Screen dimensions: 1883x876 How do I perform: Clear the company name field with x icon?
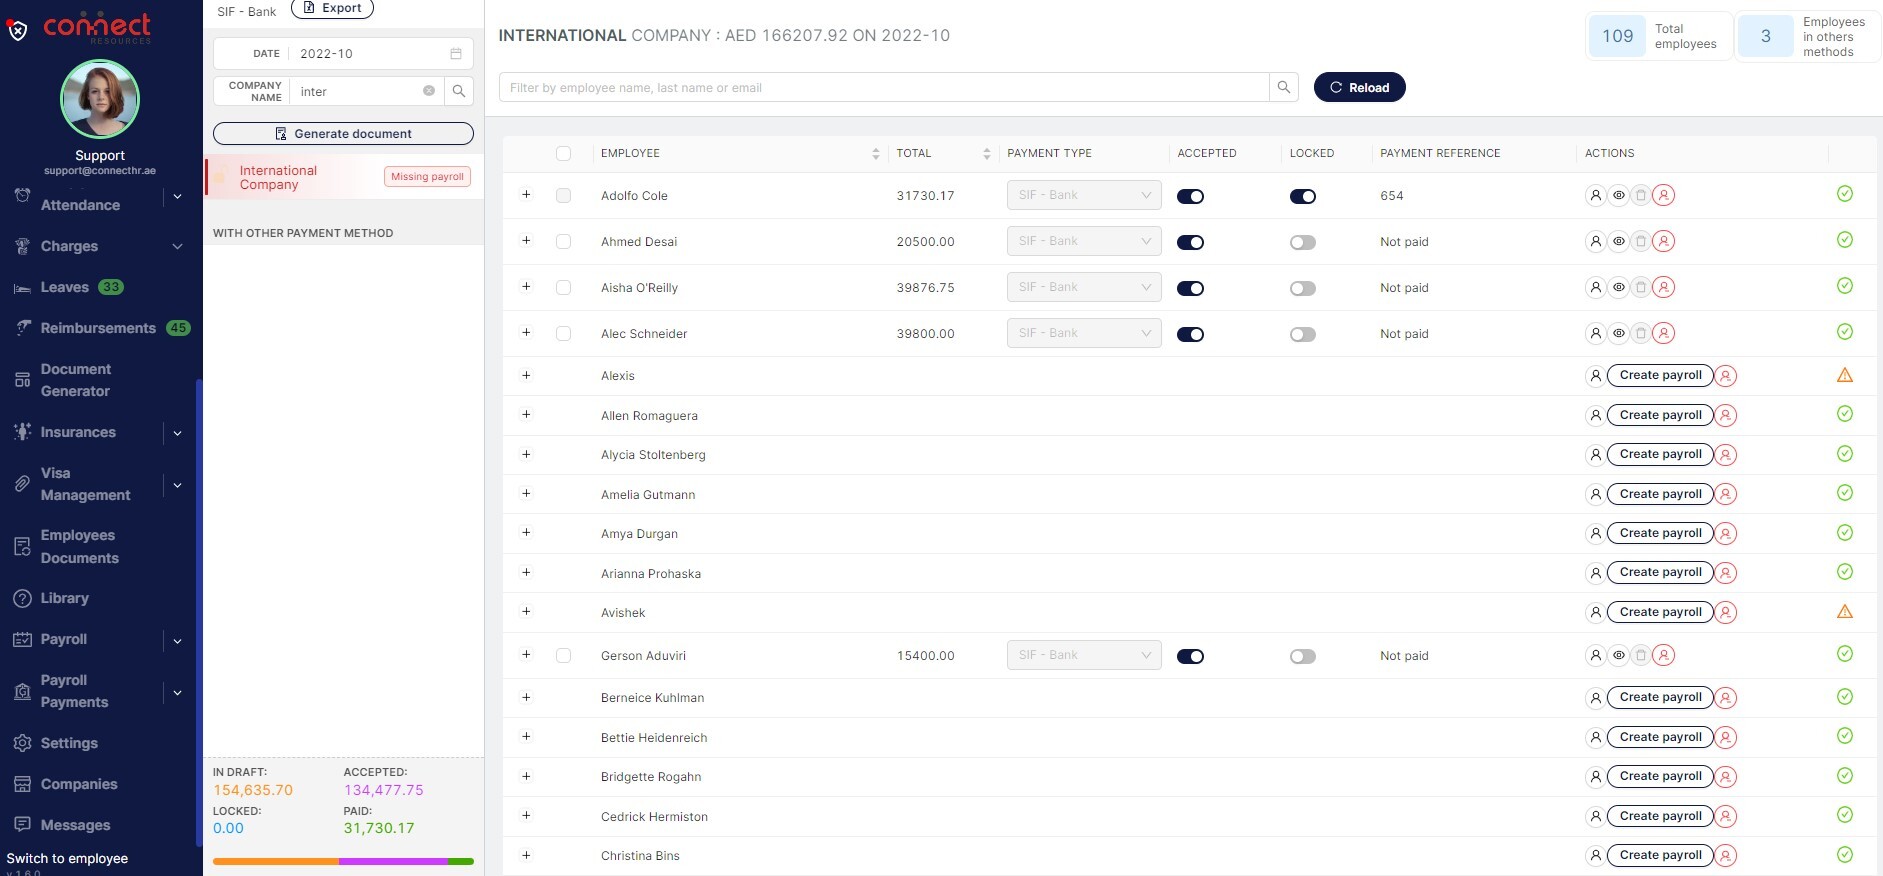(429, 91)
